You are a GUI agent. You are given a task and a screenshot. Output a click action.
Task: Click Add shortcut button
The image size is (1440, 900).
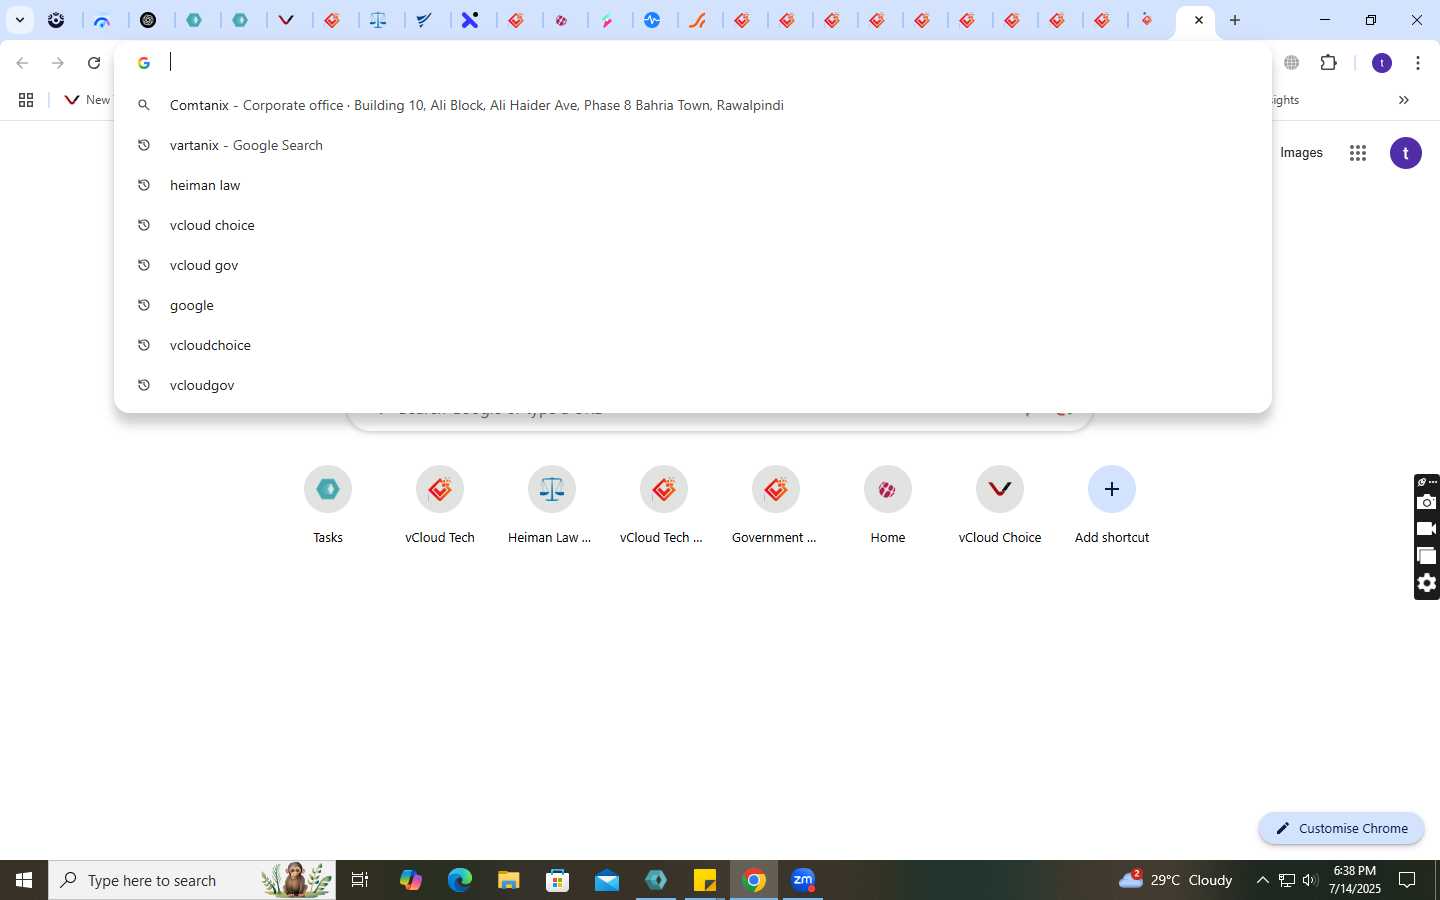point(1112,506)
